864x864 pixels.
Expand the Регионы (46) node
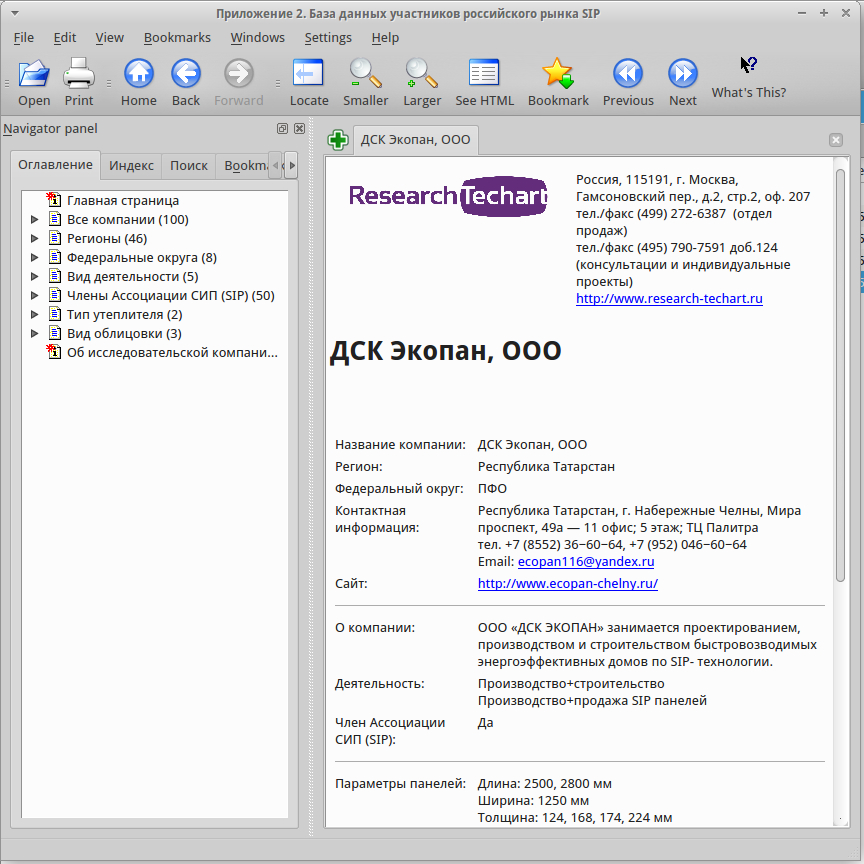pos(34,239)
